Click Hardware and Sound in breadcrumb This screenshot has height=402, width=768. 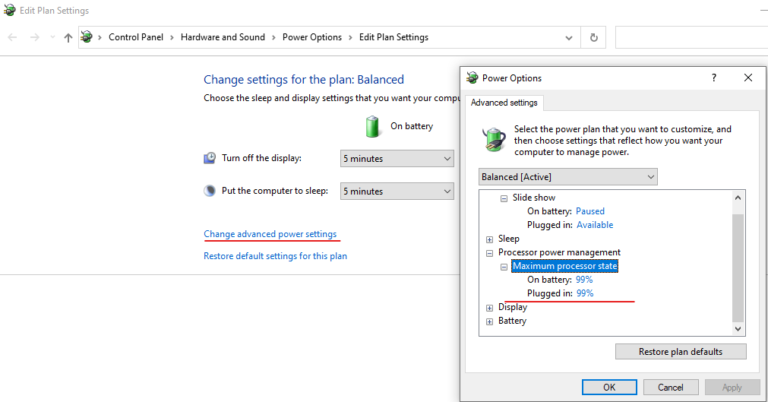[223, 38]
